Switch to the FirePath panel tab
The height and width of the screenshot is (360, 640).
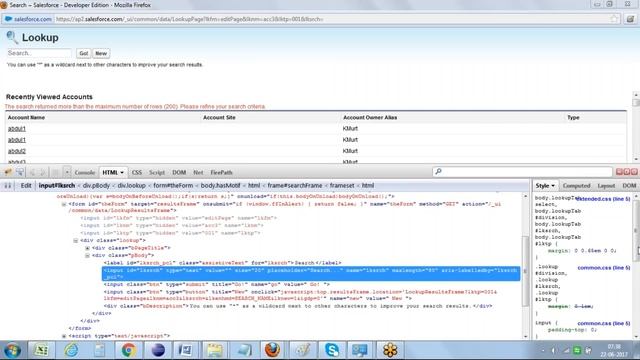point(221,173)
